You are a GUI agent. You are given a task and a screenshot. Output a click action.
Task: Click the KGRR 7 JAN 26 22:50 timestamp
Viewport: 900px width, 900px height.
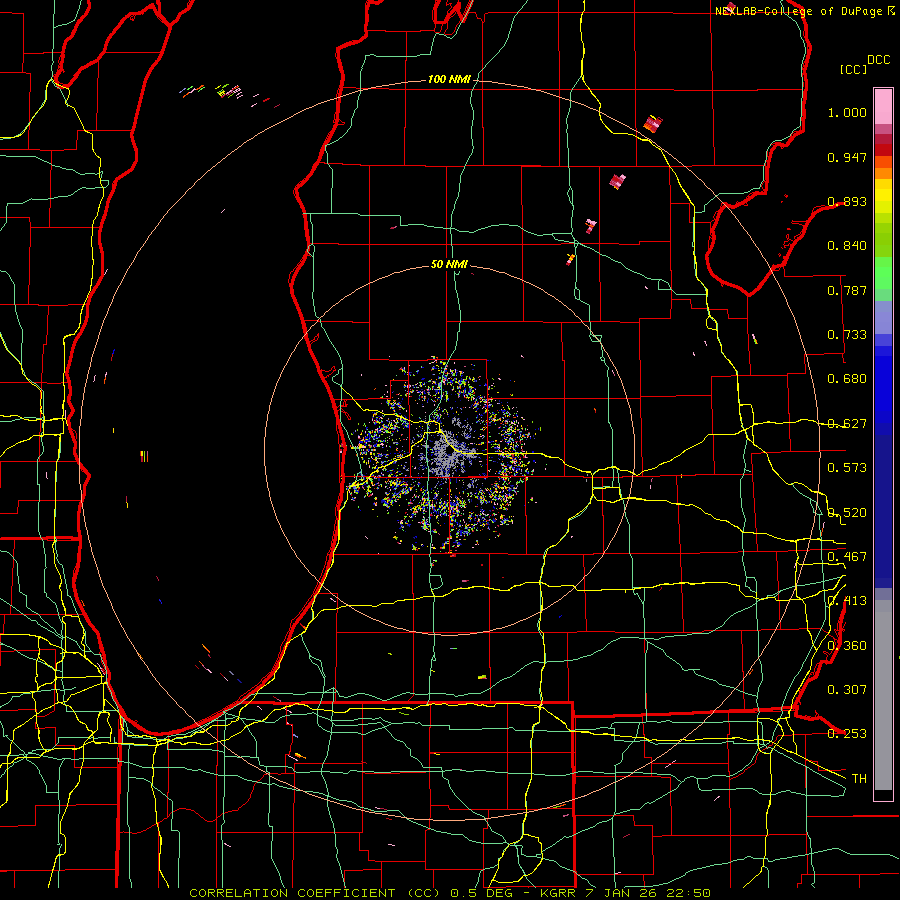coord(625,893)
